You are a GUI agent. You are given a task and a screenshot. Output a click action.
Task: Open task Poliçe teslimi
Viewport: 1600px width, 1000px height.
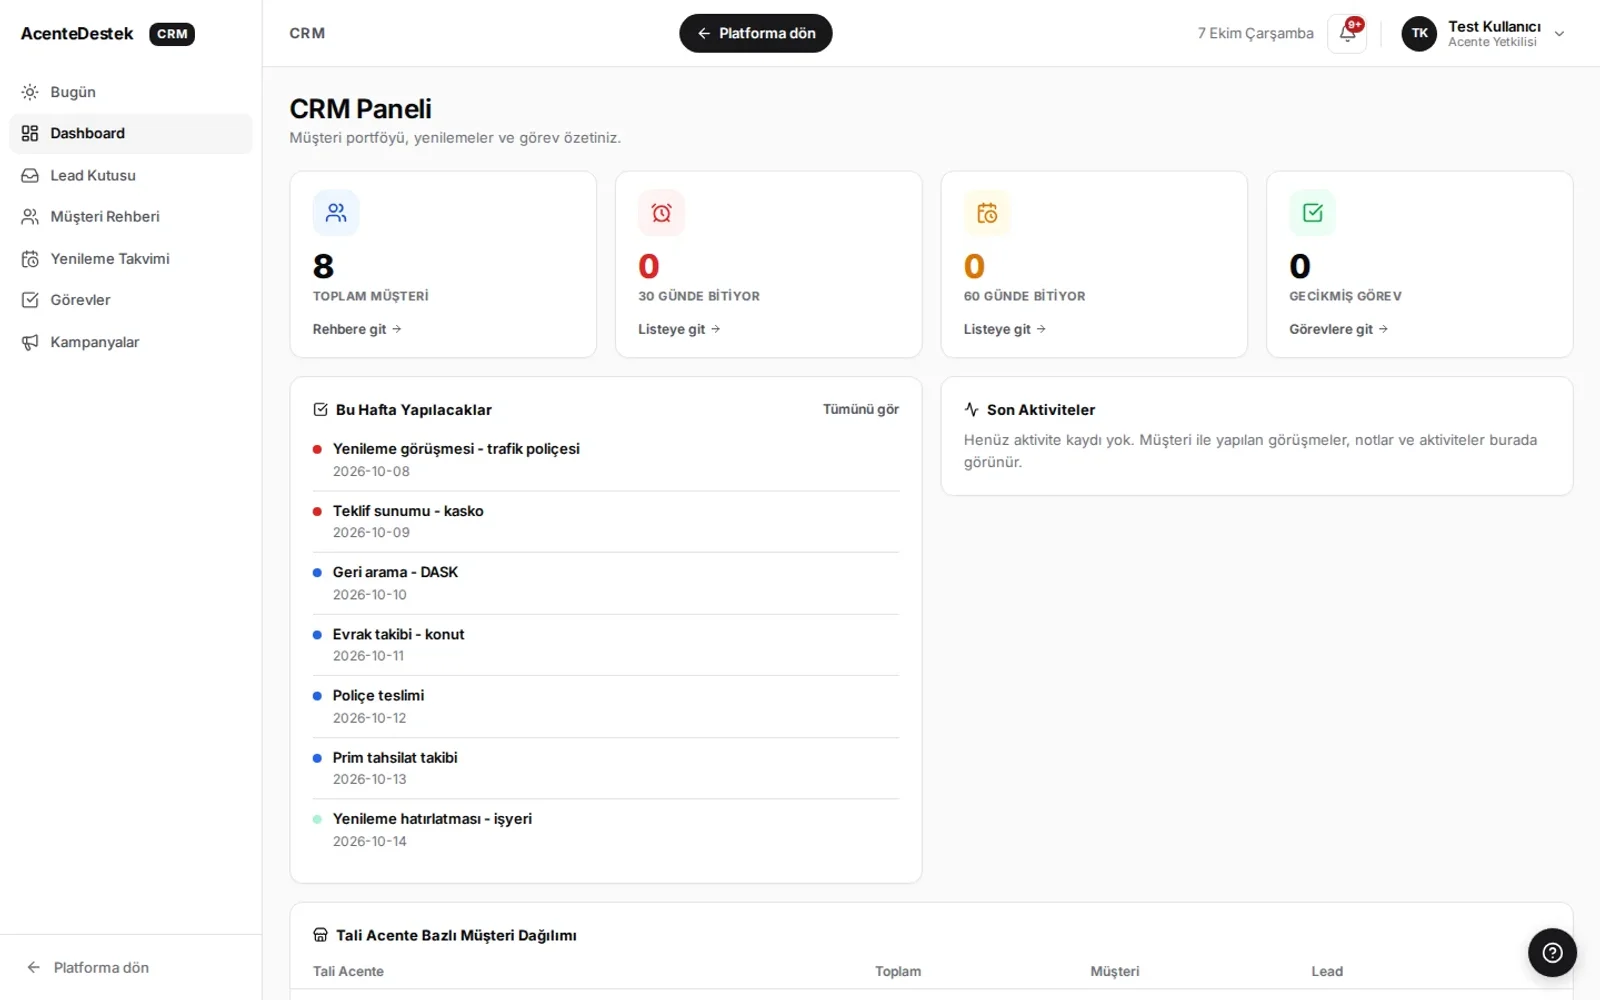[606, 706]
